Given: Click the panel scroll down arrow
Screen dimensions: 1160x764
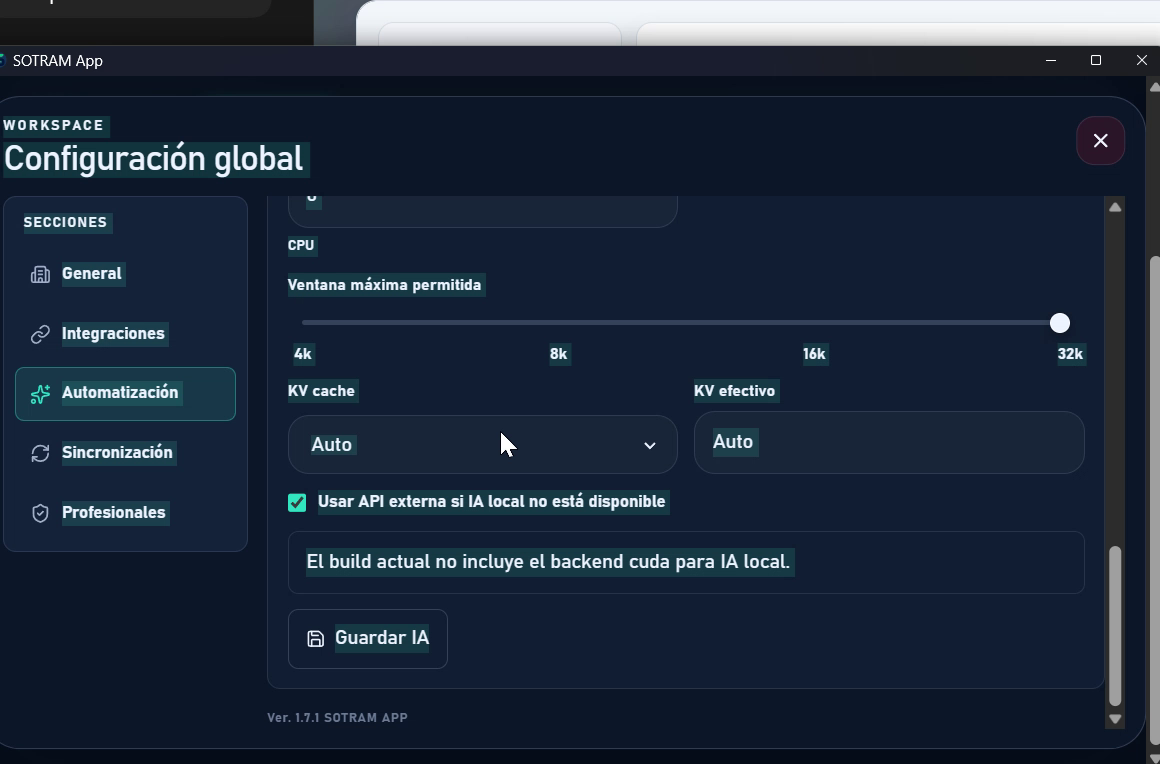Looking at the screenshot, I should (1114, 718).
